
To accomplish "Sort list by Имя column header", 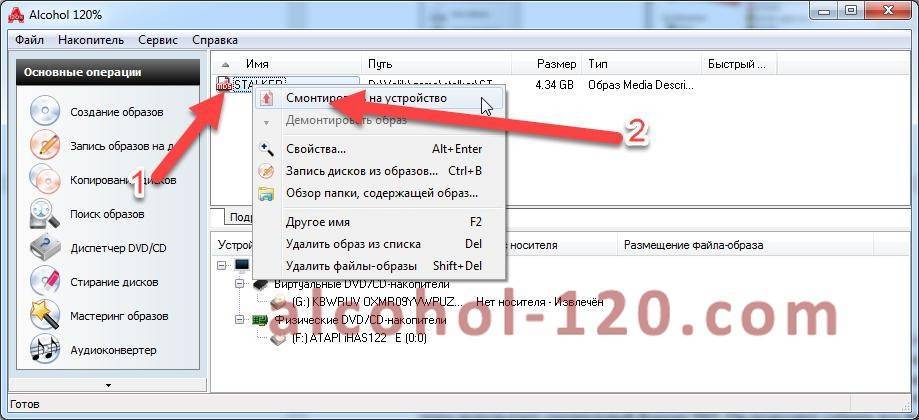I will click(287, 64).
